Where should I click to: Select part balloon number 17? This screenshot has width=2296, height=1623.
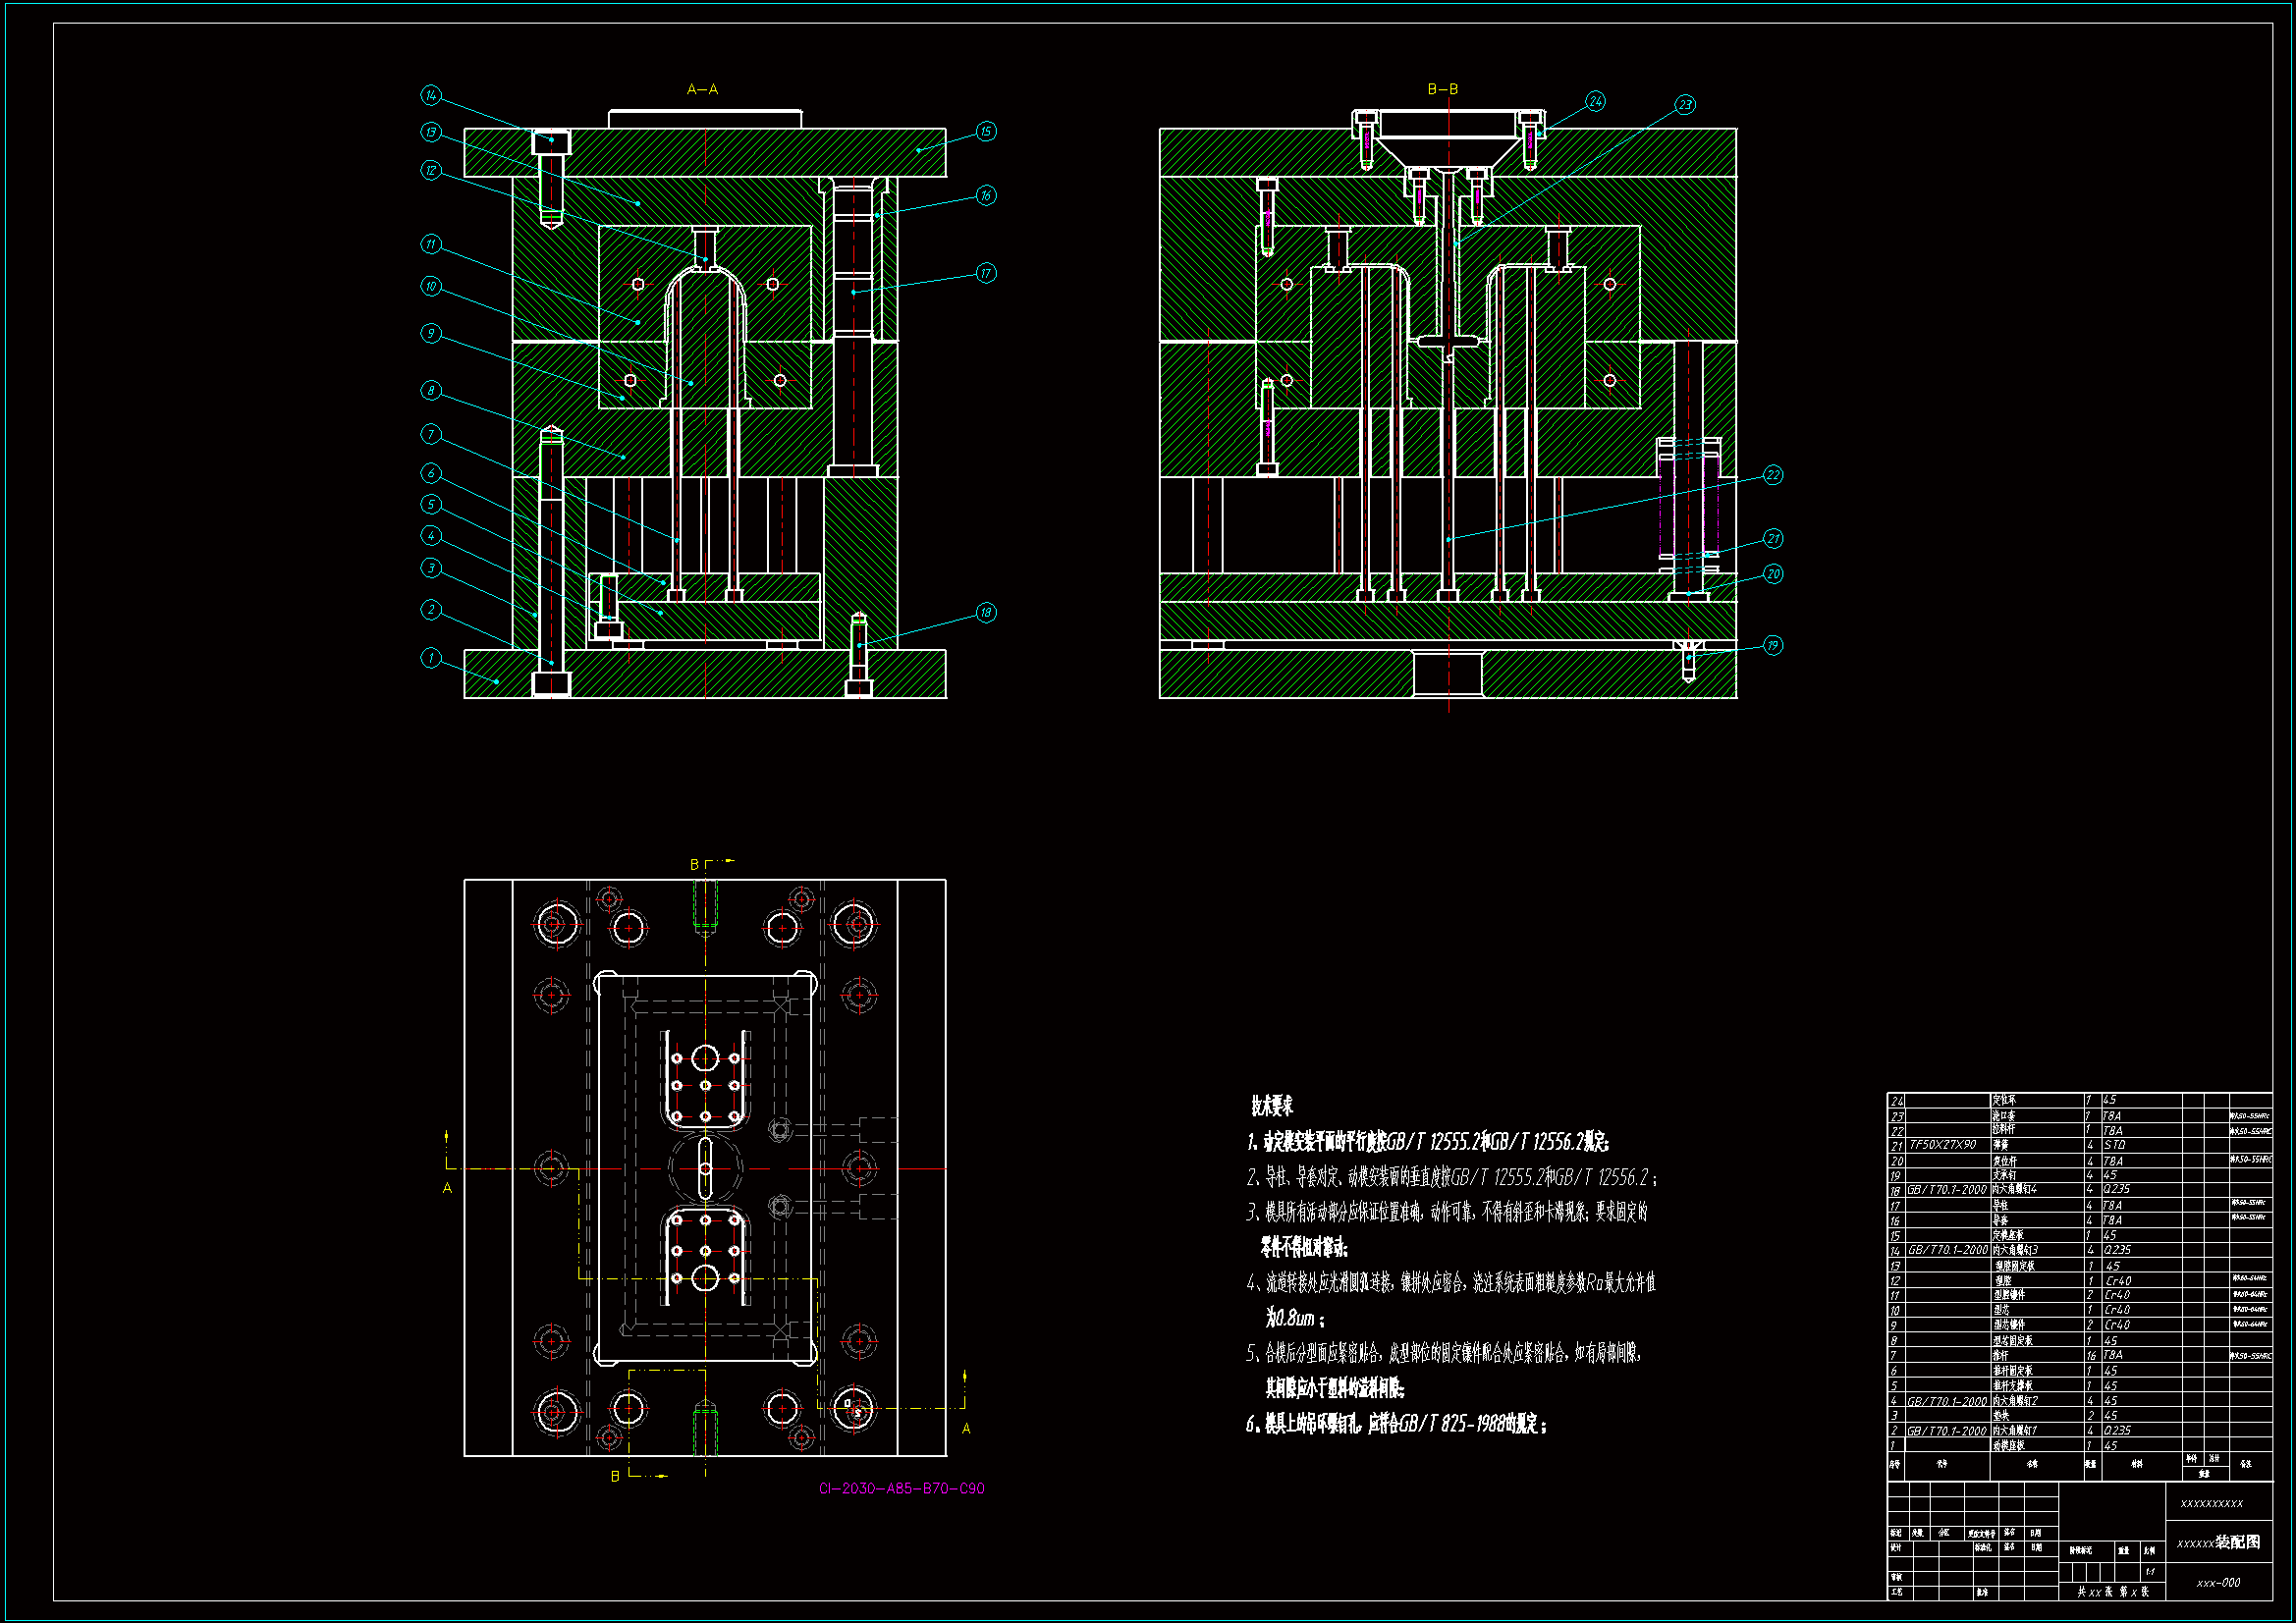(x=985, y=273)
